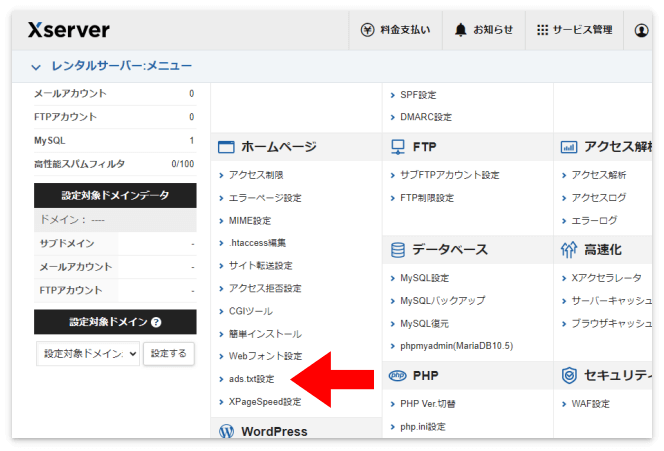This screenshot has width=664, height=451.
Task: Click the database cylinder icon
Action: (x=398, y=250)
